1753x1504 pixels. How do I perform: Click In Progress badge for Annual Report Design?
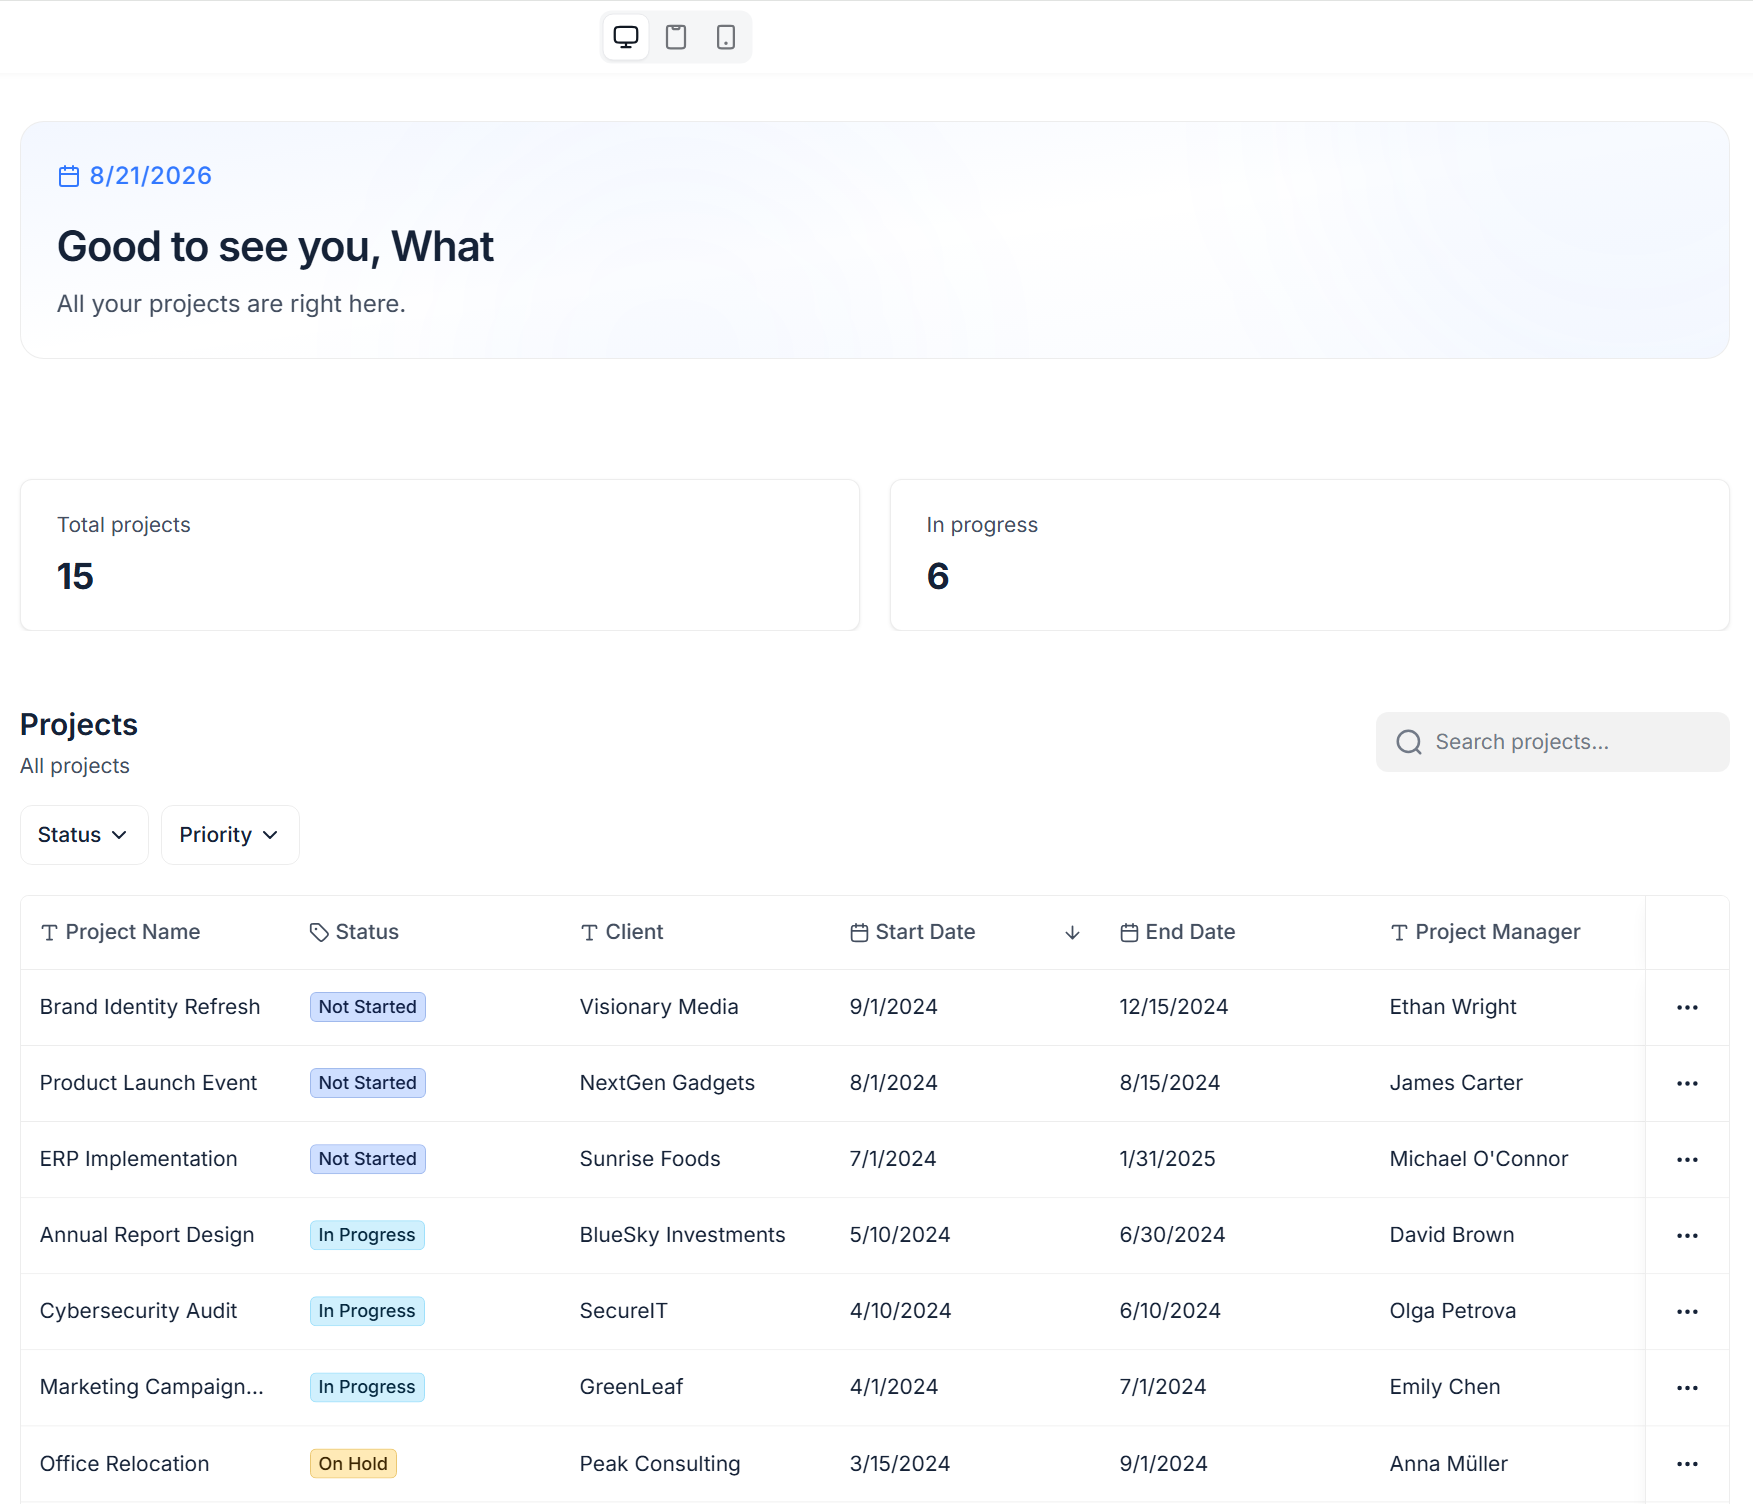tap(367, 1235)
